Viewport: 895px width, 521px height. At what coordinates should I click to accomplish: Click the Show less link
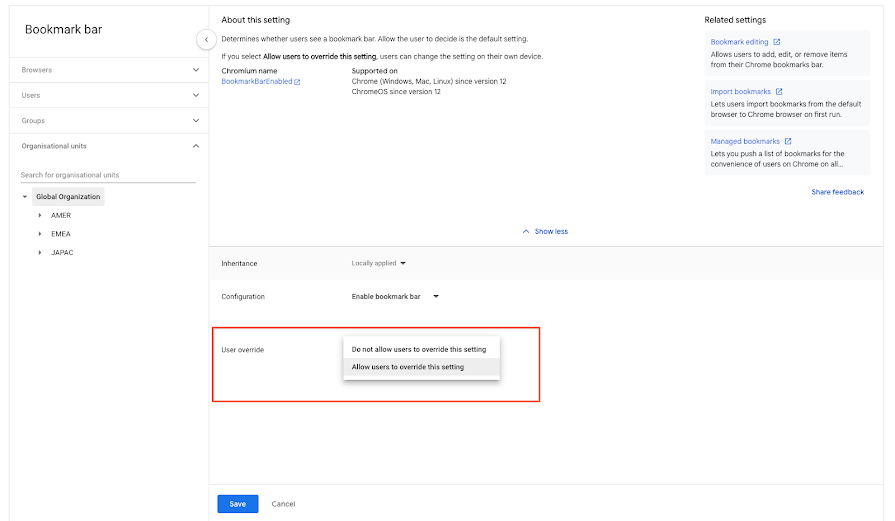pyautogui.click(x=551, y=231)
